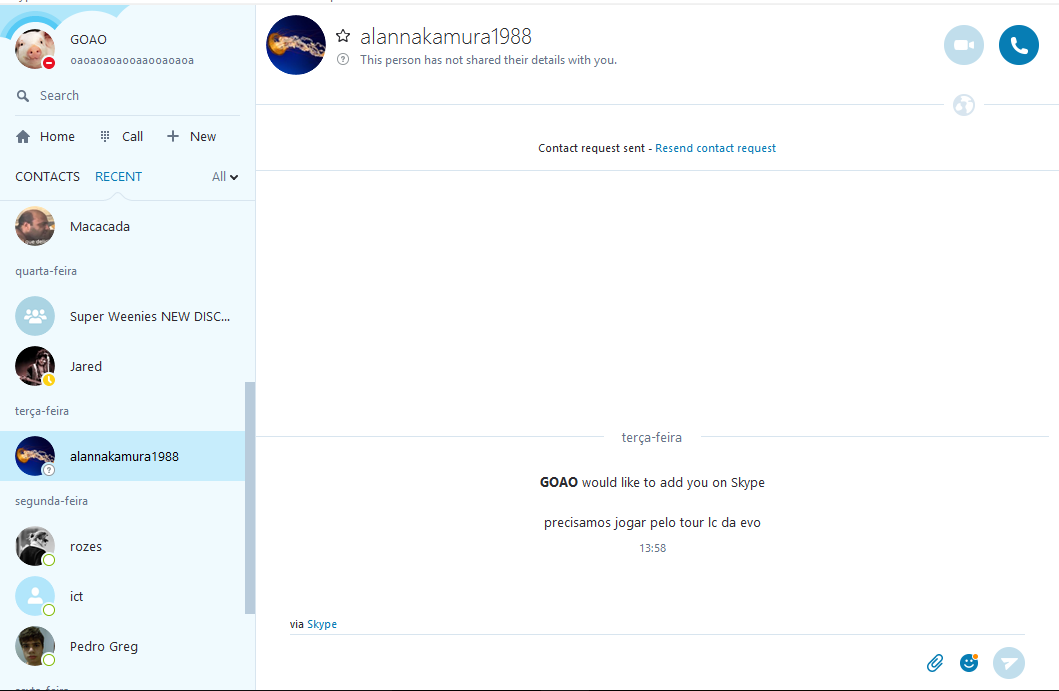
Task: Open the Jared conversation
Action: click(x=122, y=366)
